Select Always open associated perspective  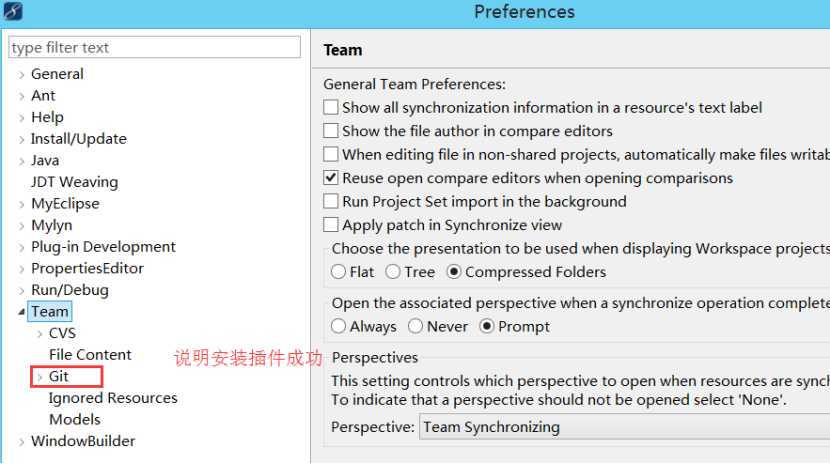pyautogui.click(x=338, y=326)
